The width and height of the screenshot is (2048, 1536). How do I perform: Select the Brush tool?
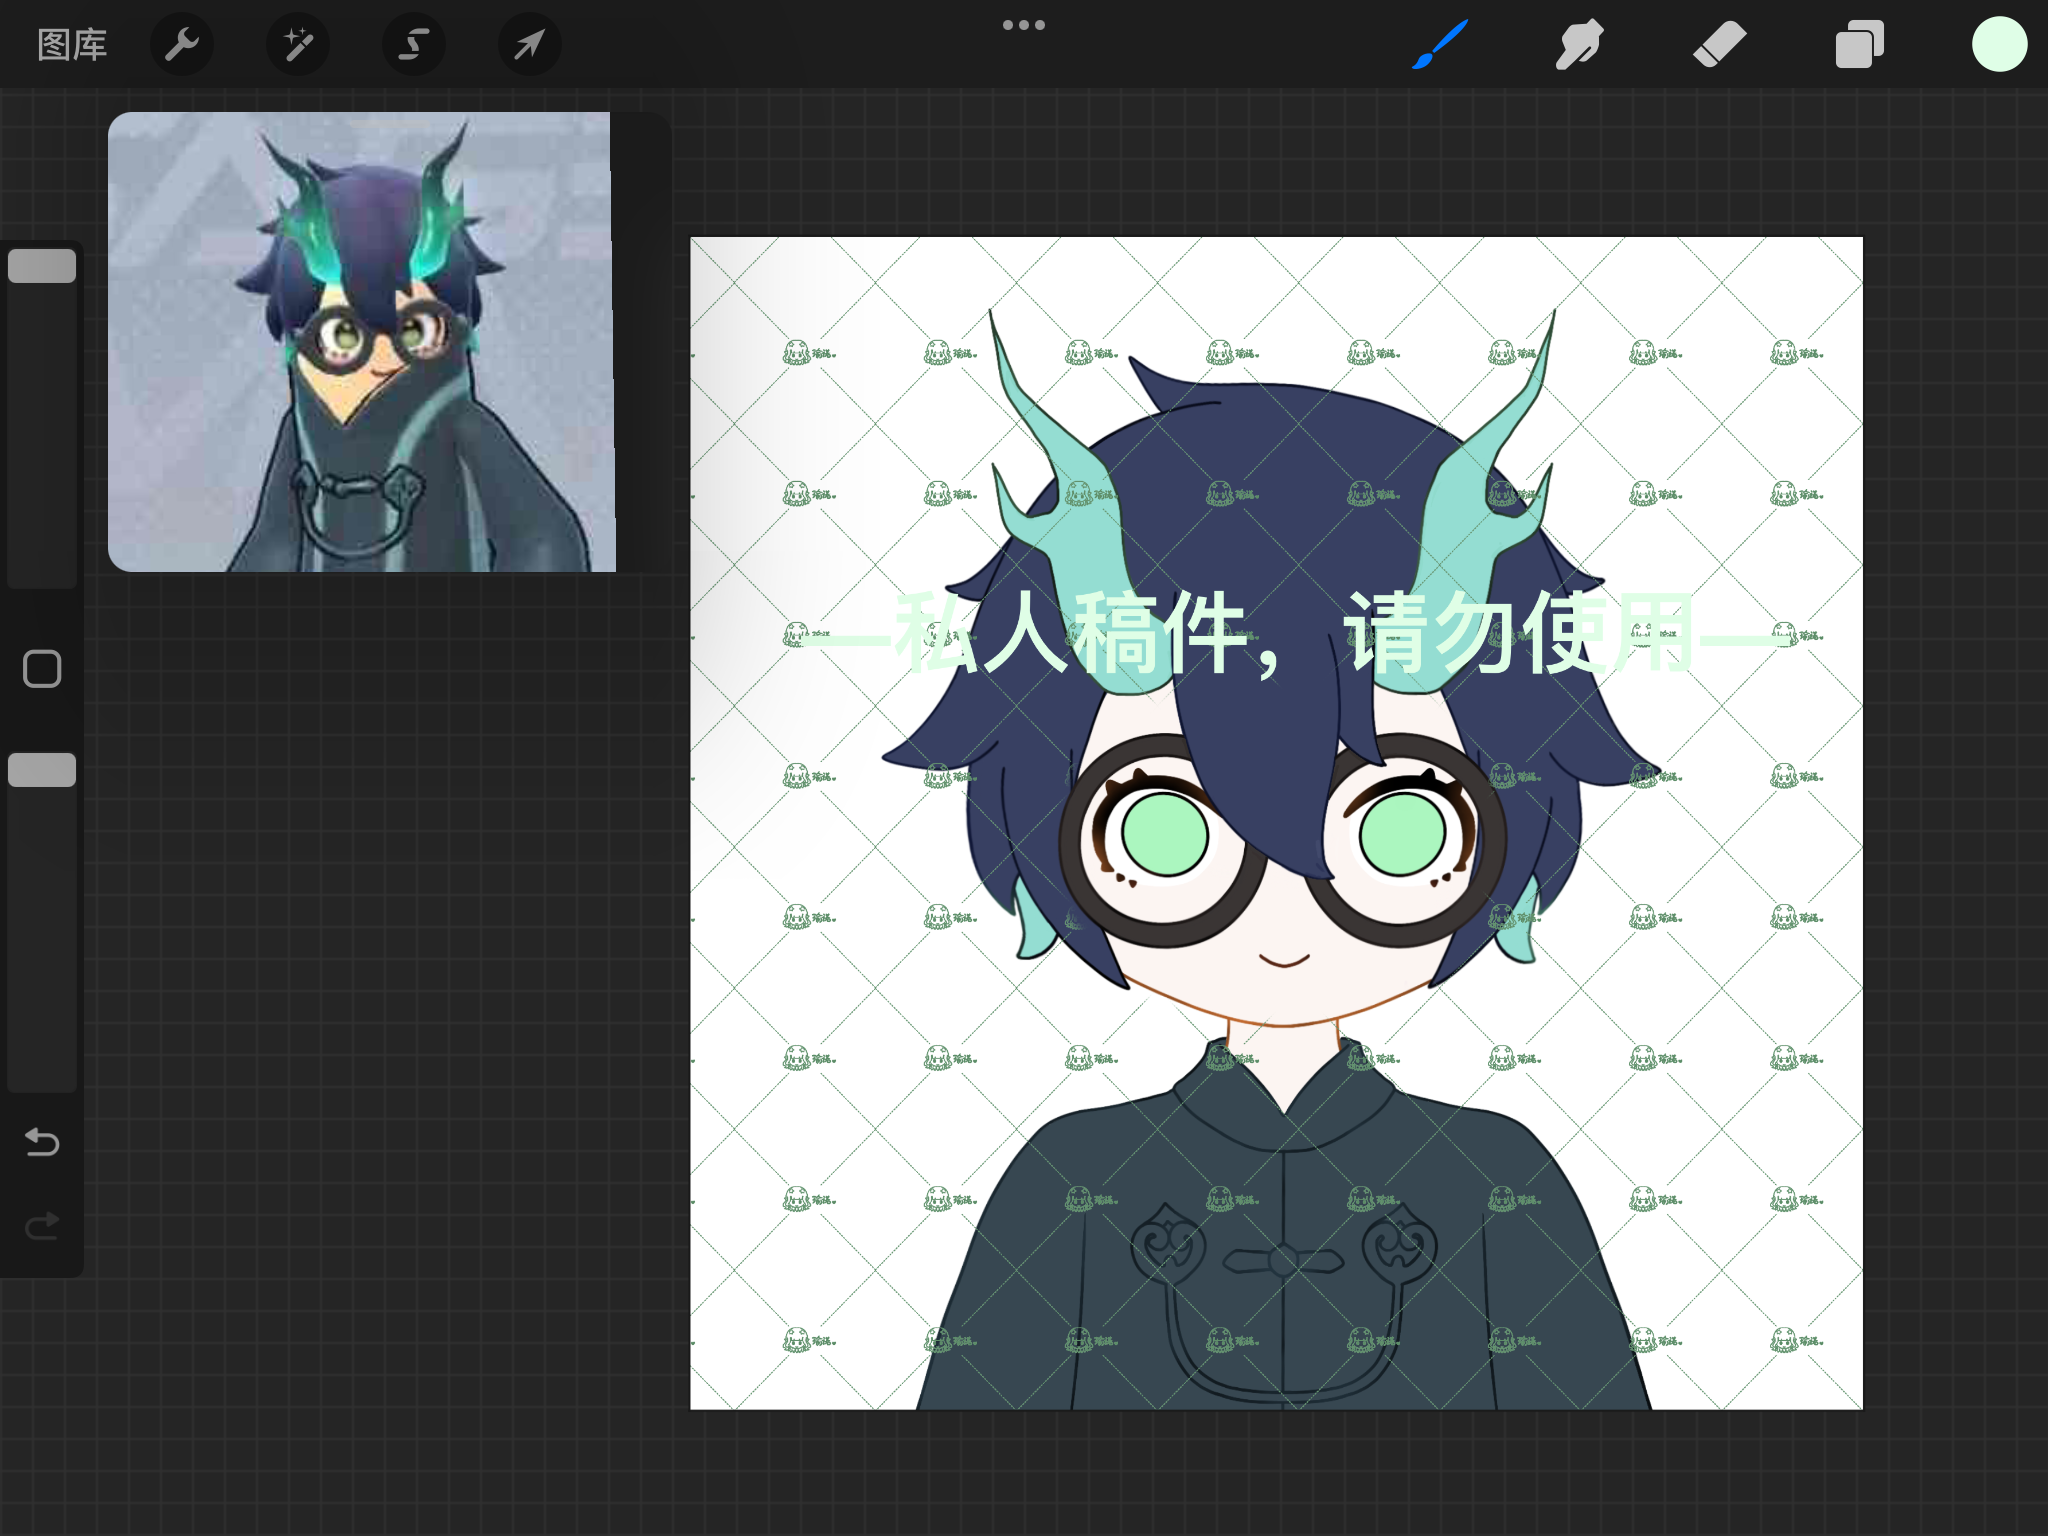point(1440,45)
